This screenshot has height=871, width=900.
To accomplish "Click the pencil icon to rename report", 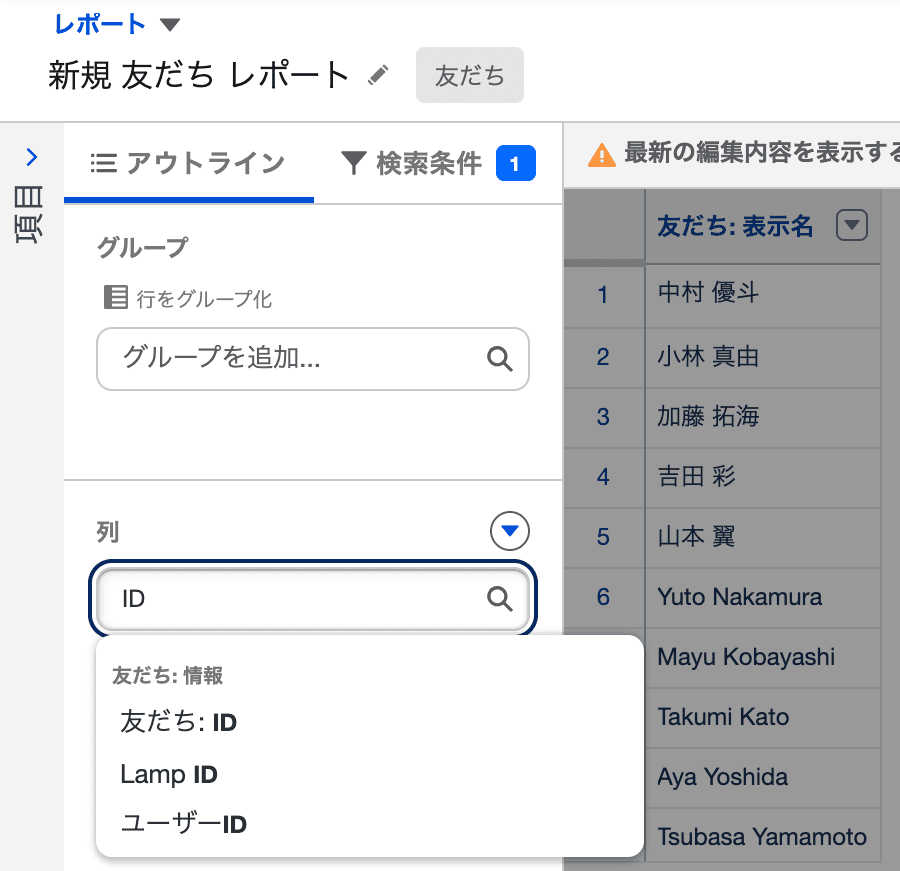I will pyautogui.click(x=378, y=75).
